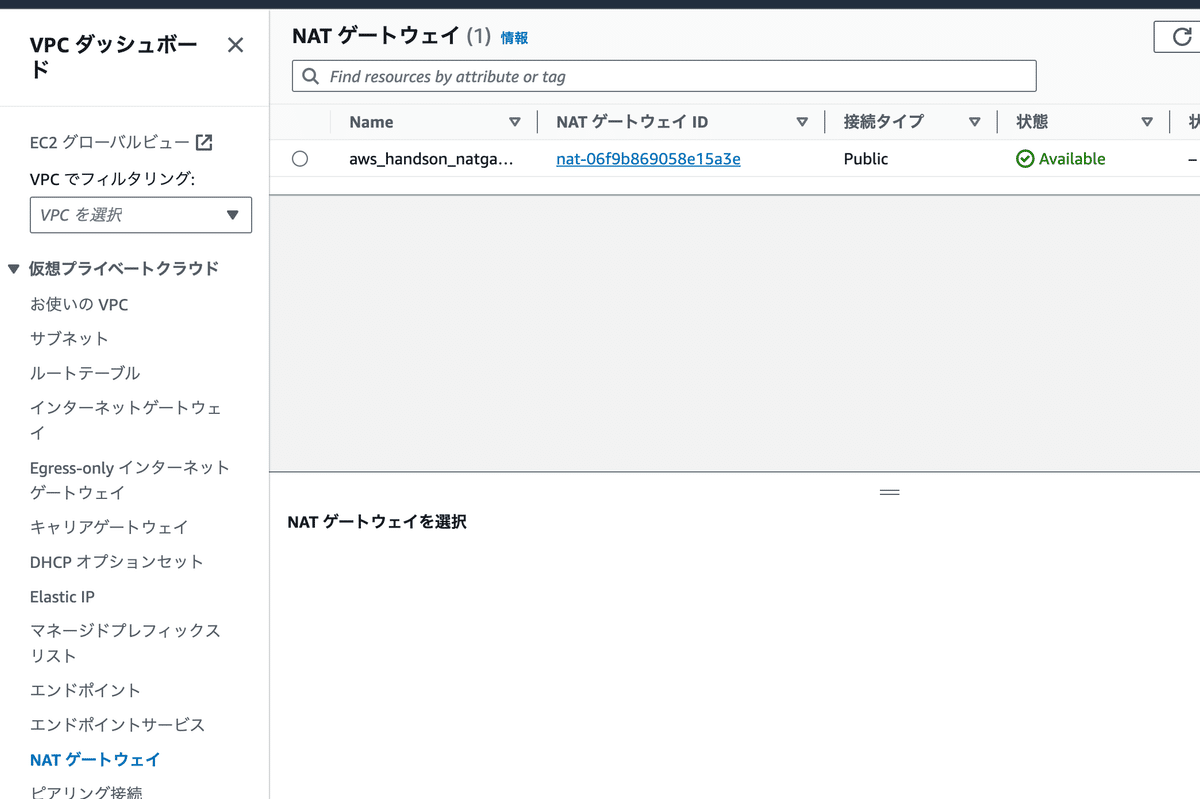This screenshot has width=1200, height=799.
Task: Collapse the 仮想プライベートクラウド section triangle
Action: 13,268
